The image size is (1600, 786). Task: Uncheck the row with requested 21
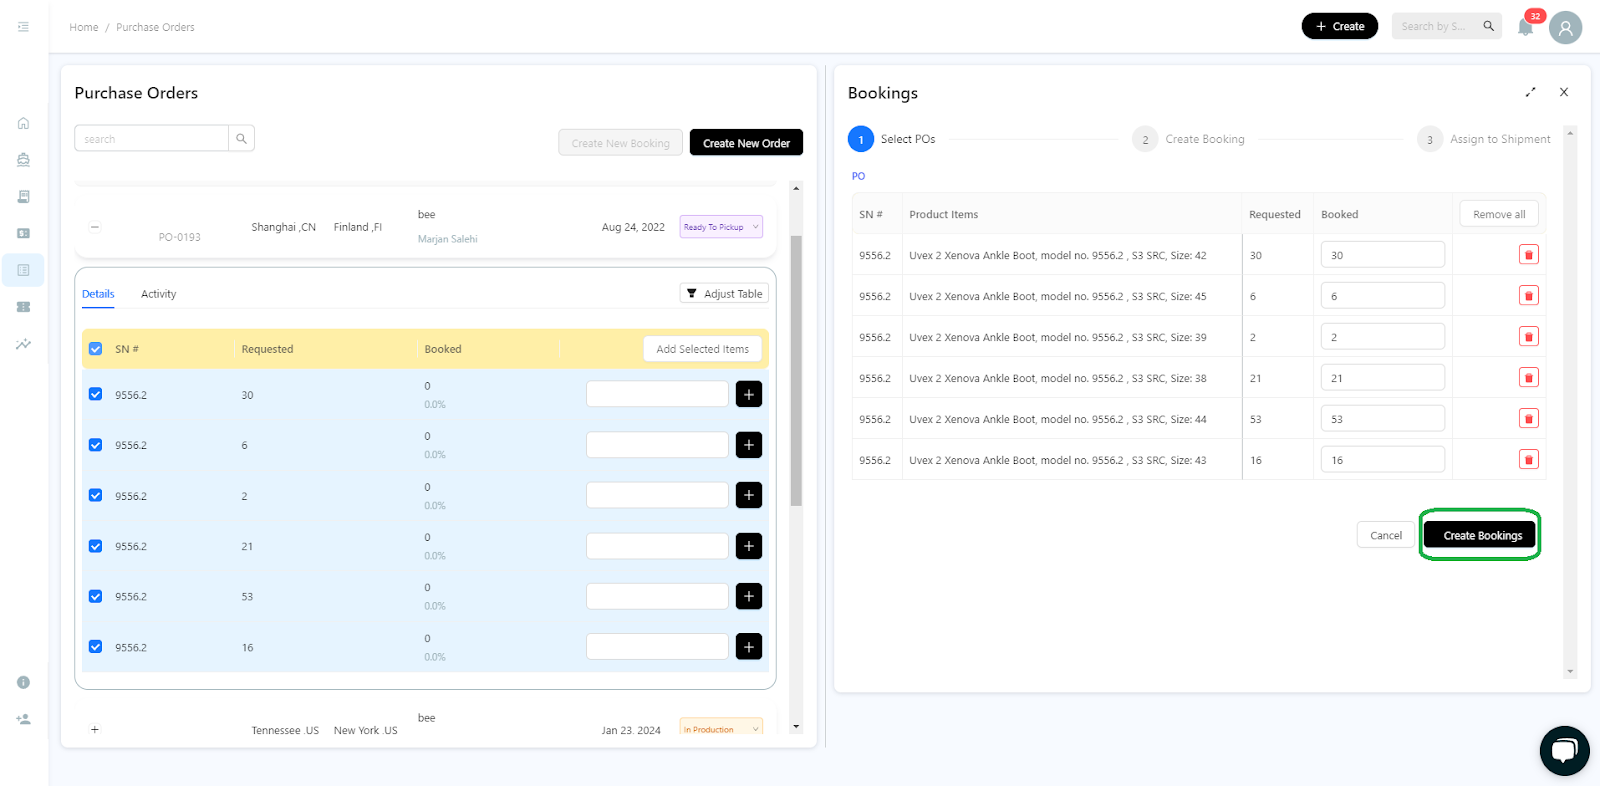pos(96,546)
